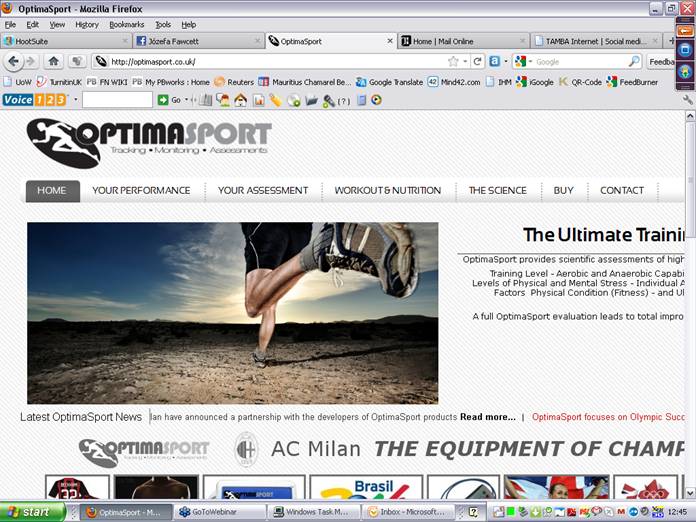Go back with the browser Back arrow
Screen dimensions: 696x522
[13, 62]
